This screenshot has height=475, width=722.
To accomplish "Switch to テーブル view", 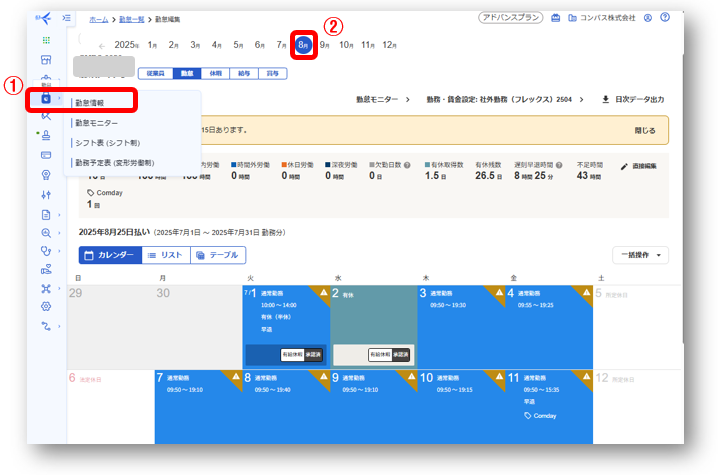I will coord(216,255).
